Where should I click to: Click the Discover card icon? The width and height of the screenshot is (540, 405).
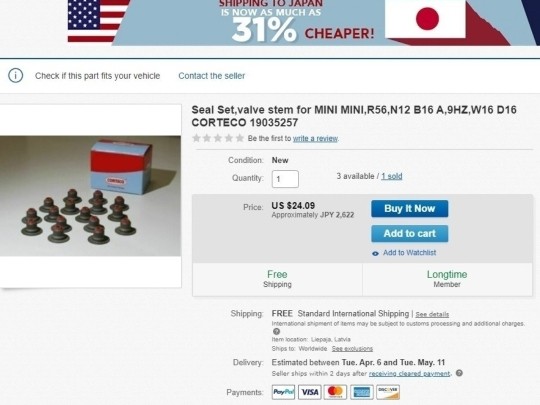tap(388, 392)
